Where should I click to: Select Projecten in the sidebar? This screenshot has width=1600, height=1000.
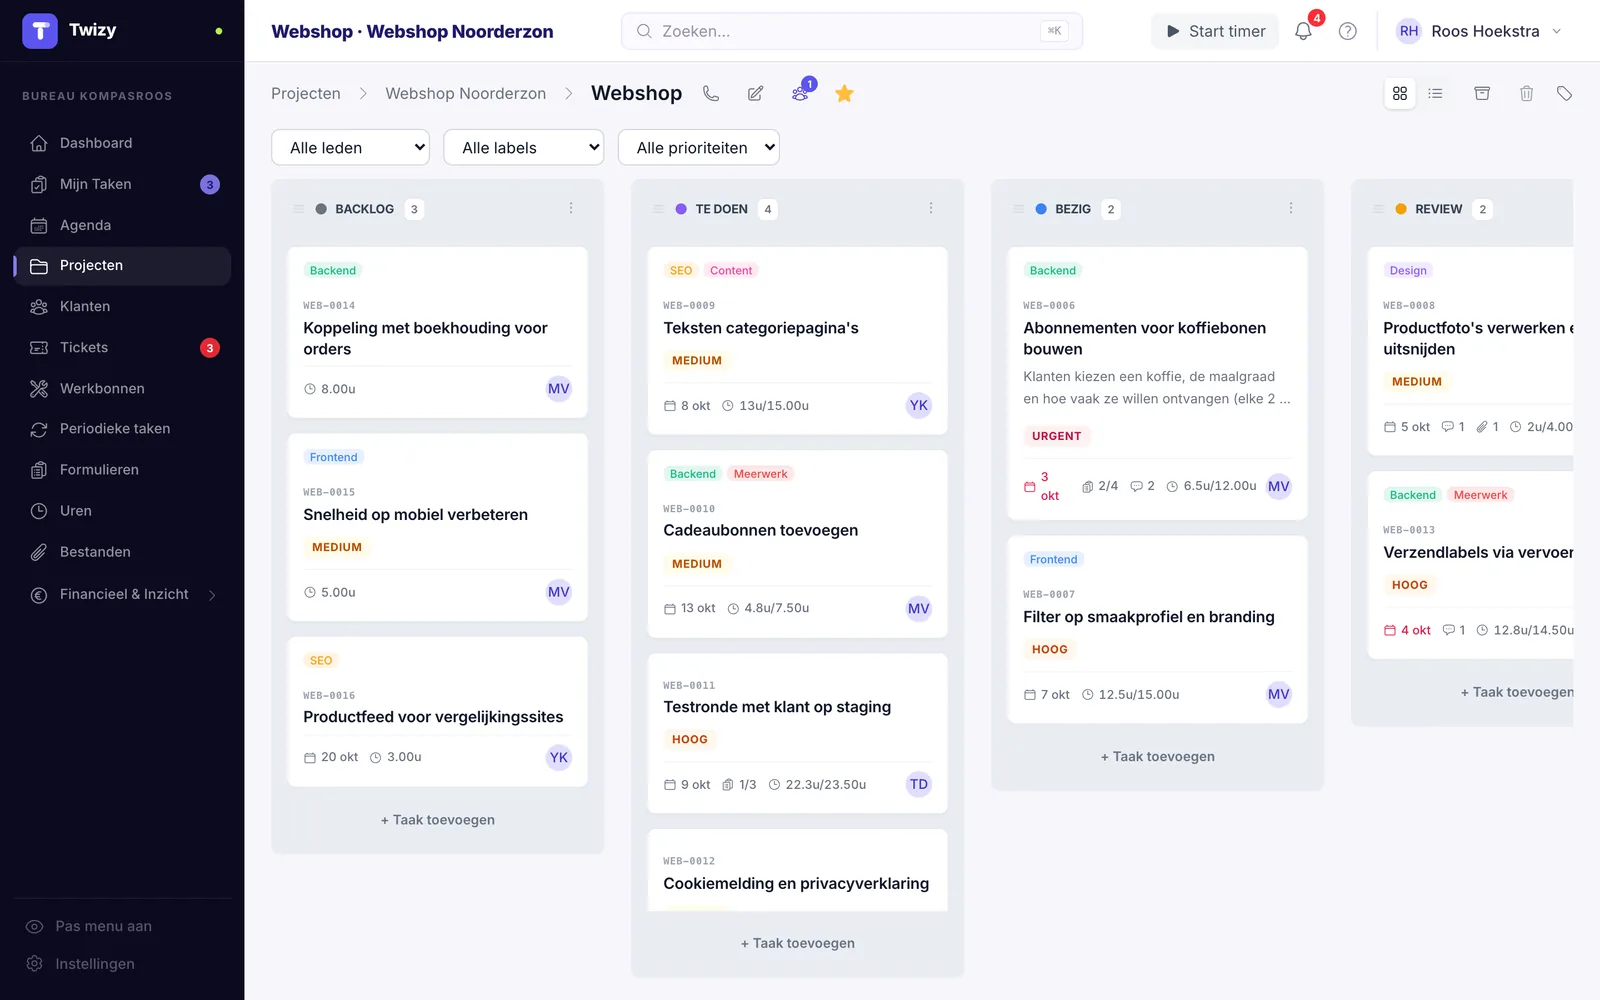(x=122, y=265)
